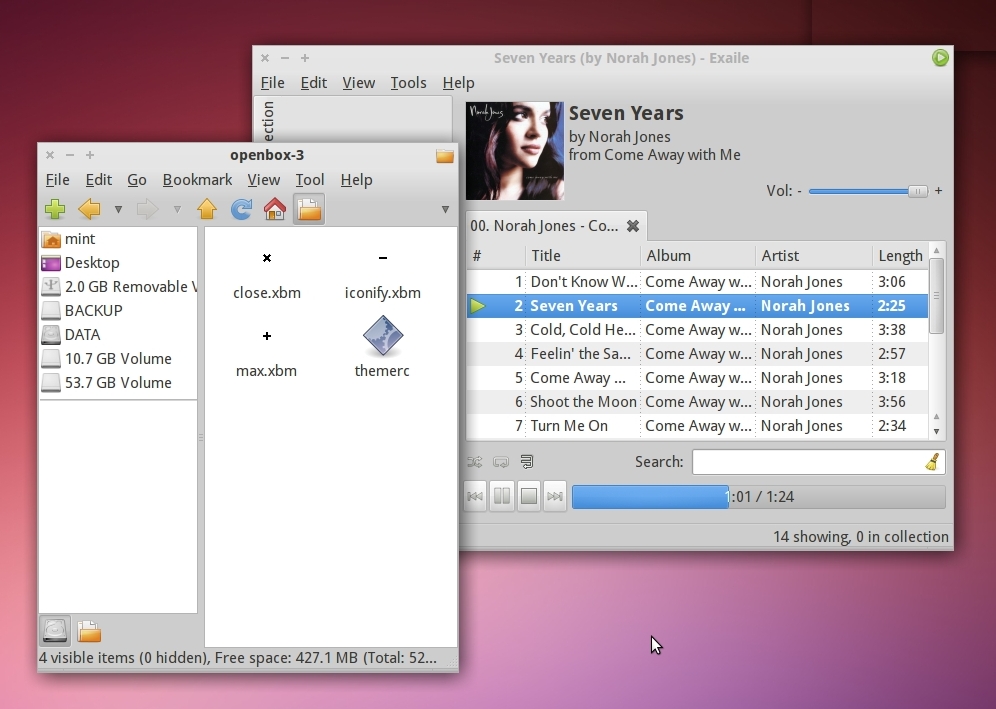Click the green play icon in Exaile titlebar
The width and height of the screenshot is (996, 709).
pos(940,58)
